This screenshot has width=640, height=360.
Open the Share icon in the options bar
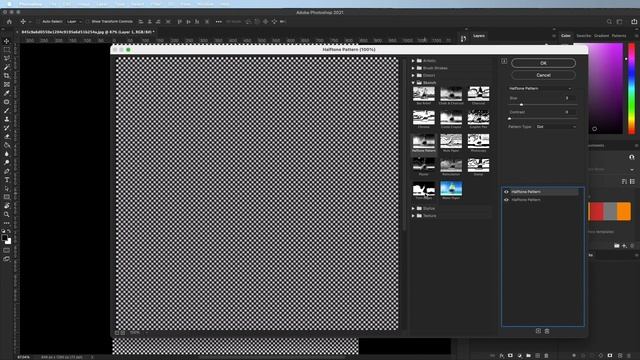634,22
